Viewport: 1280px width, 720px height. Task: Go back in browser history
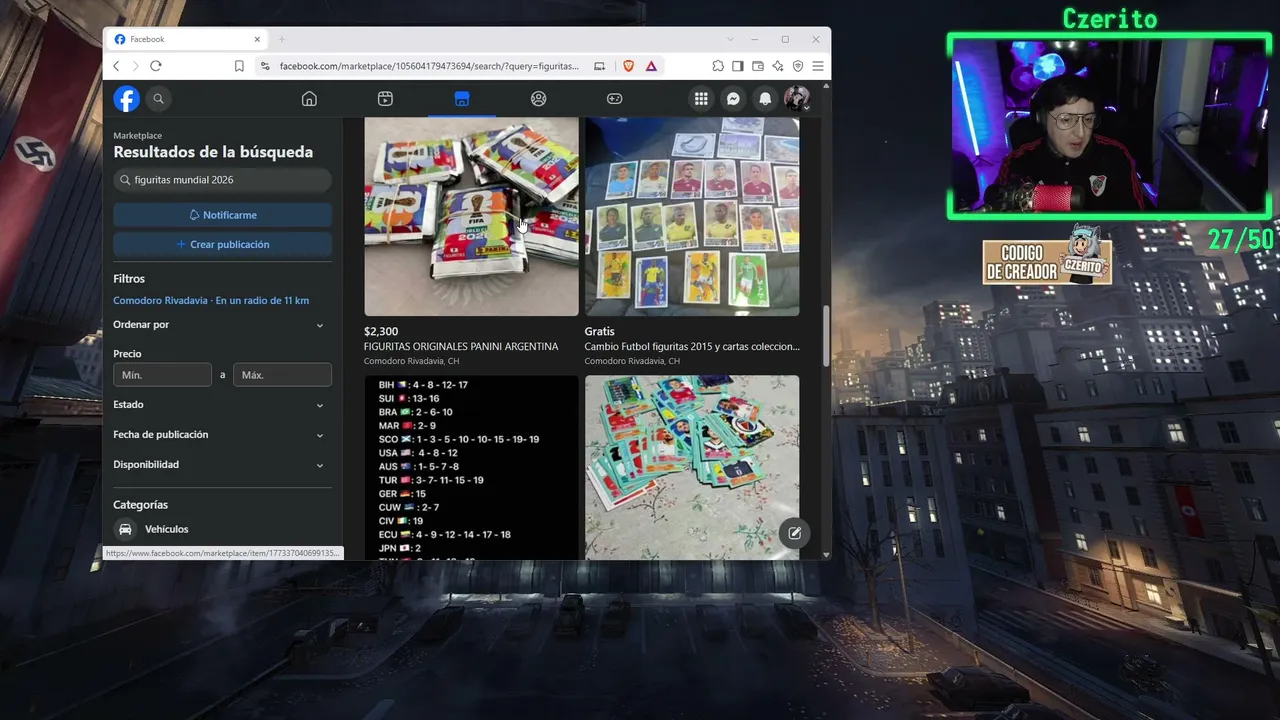pyautogui.click(x=116, y=66)
